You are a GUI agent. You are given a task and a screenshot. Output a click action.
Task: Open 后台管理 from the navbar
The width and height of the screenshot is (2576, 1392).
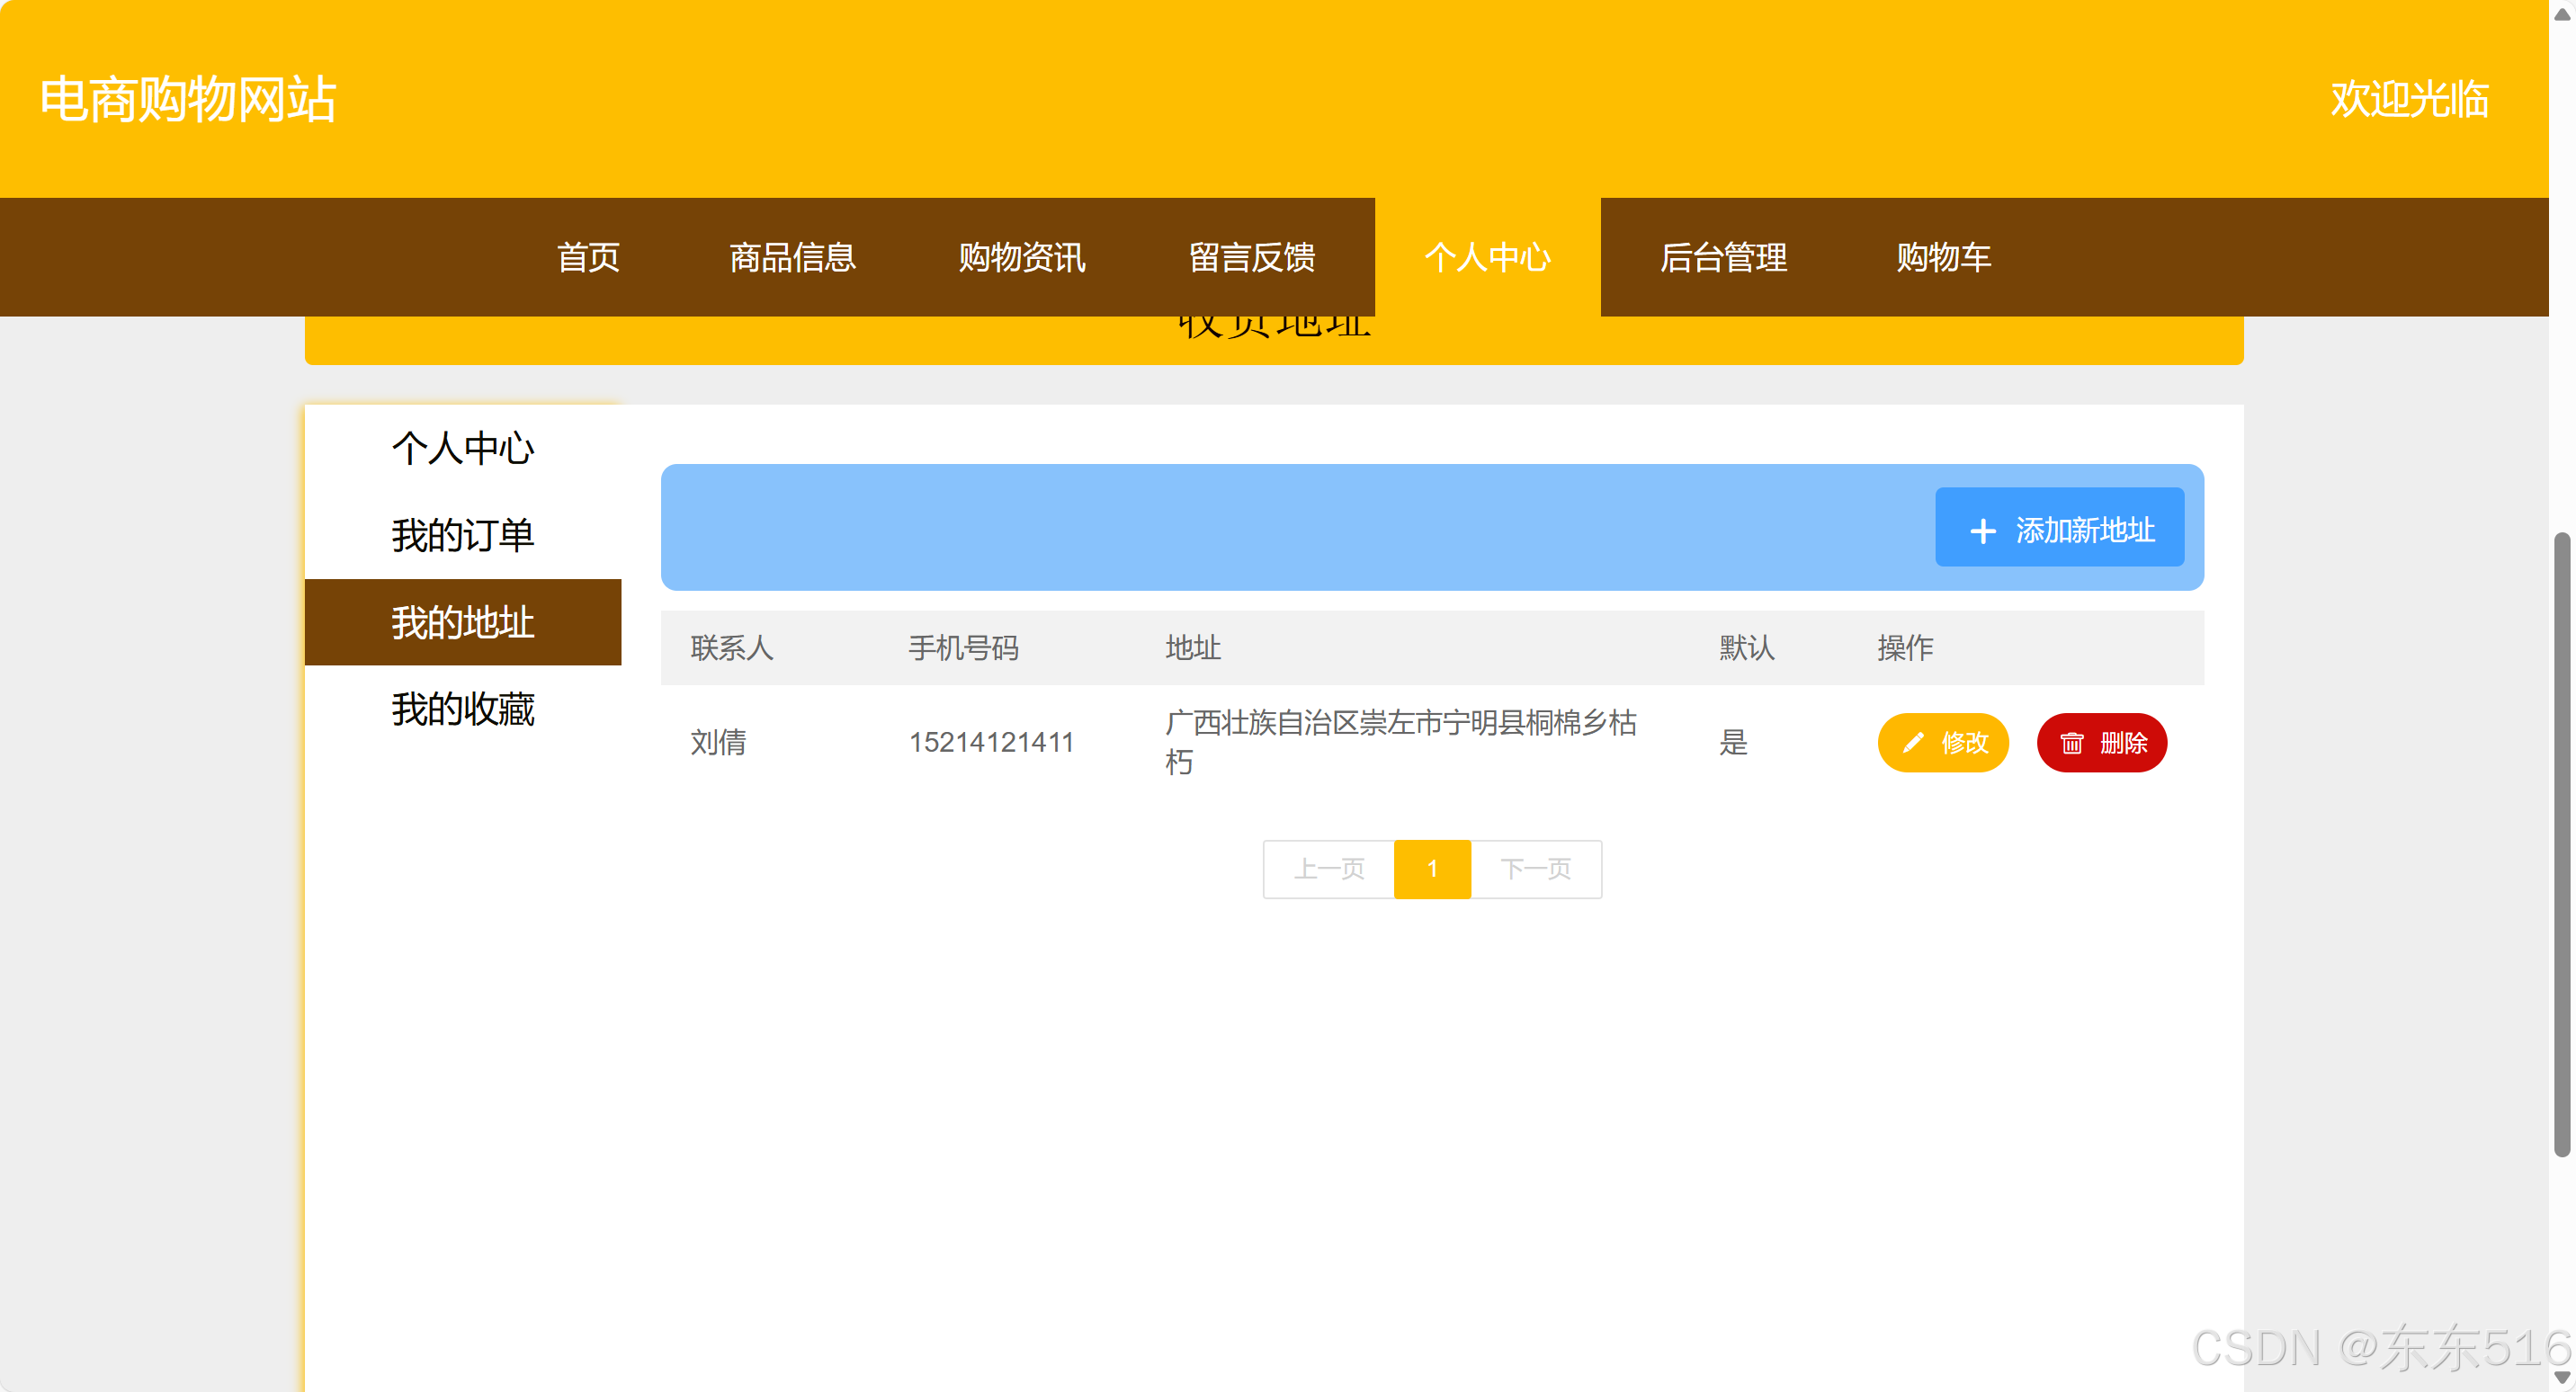(1723, 257)
